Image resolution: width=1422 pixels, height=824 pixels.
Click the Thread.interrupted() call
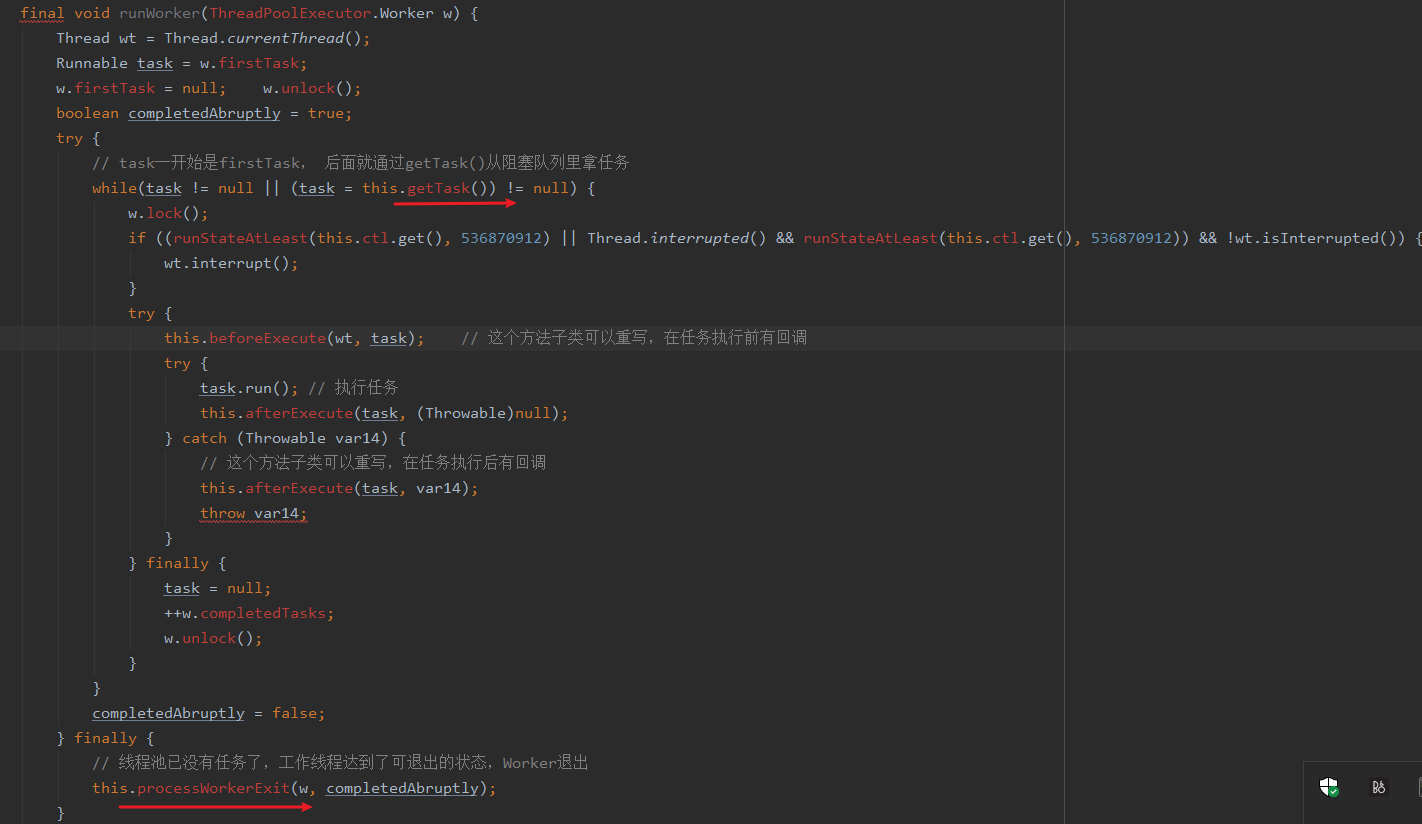677,238
